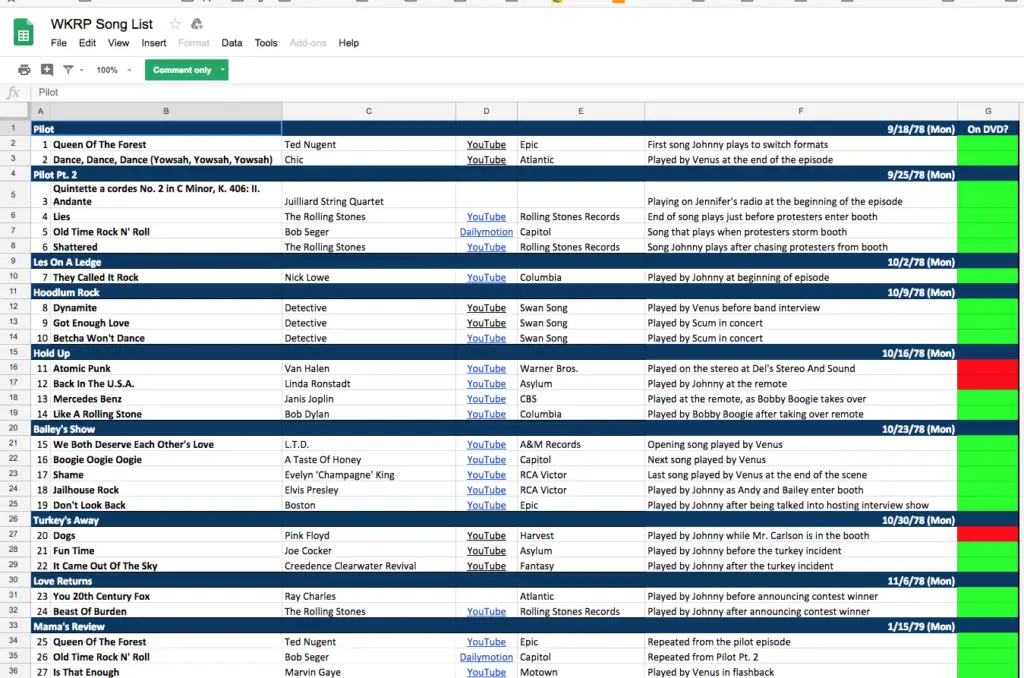This screenshot has width=1024, height=678.
Task: Open the YouTube link for Is That Enough
Action: [x=486, y=672]
